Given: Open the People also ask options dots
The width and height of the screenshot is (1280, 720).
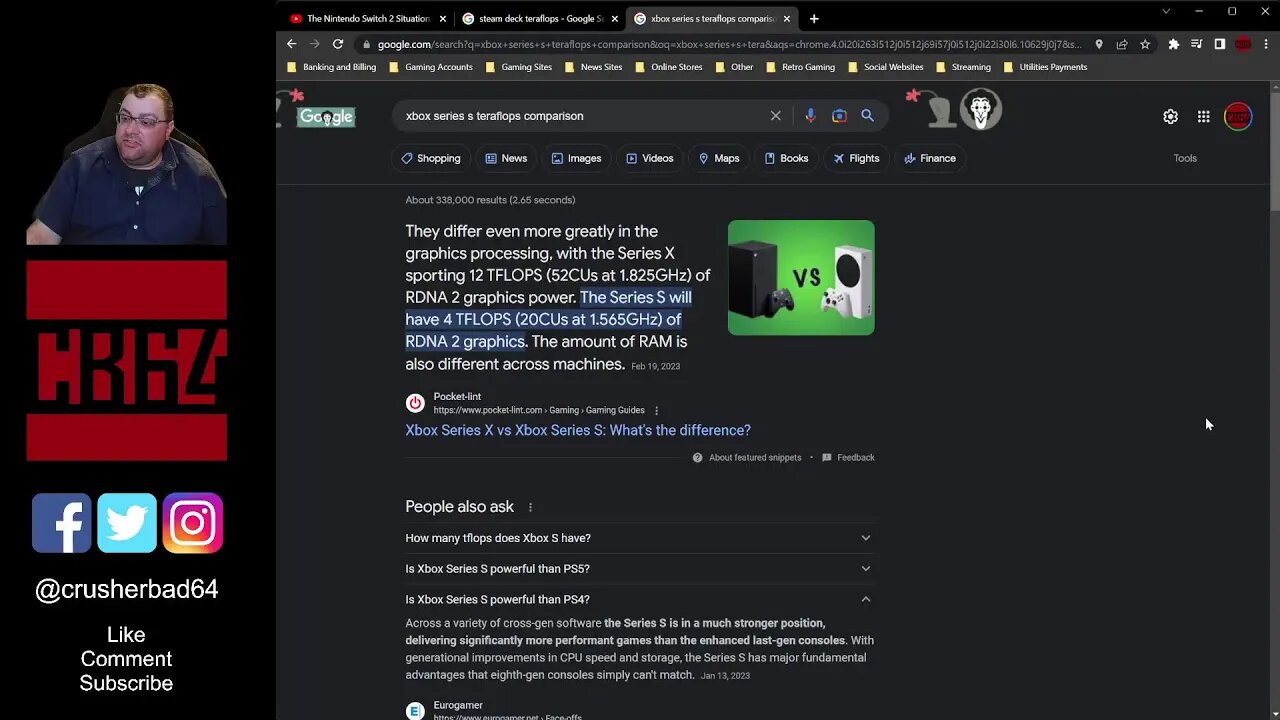Looking at the screenshot, I should 530,507.
